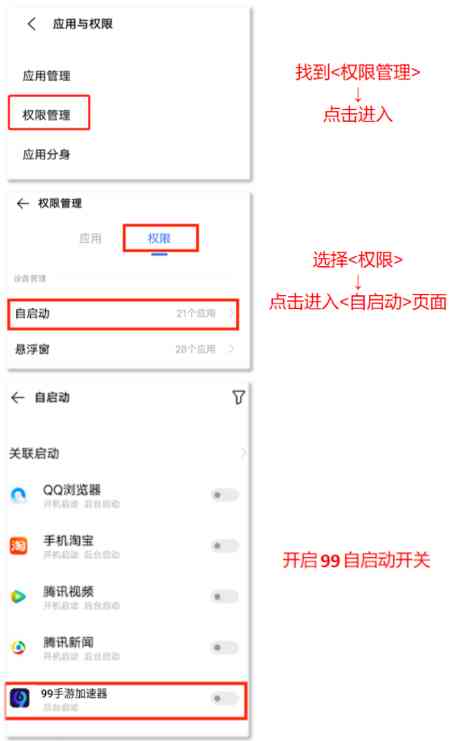Viewport: 456px width, 741px height.
Task: Open 应用分身 entry
Action: pos(47,155)
